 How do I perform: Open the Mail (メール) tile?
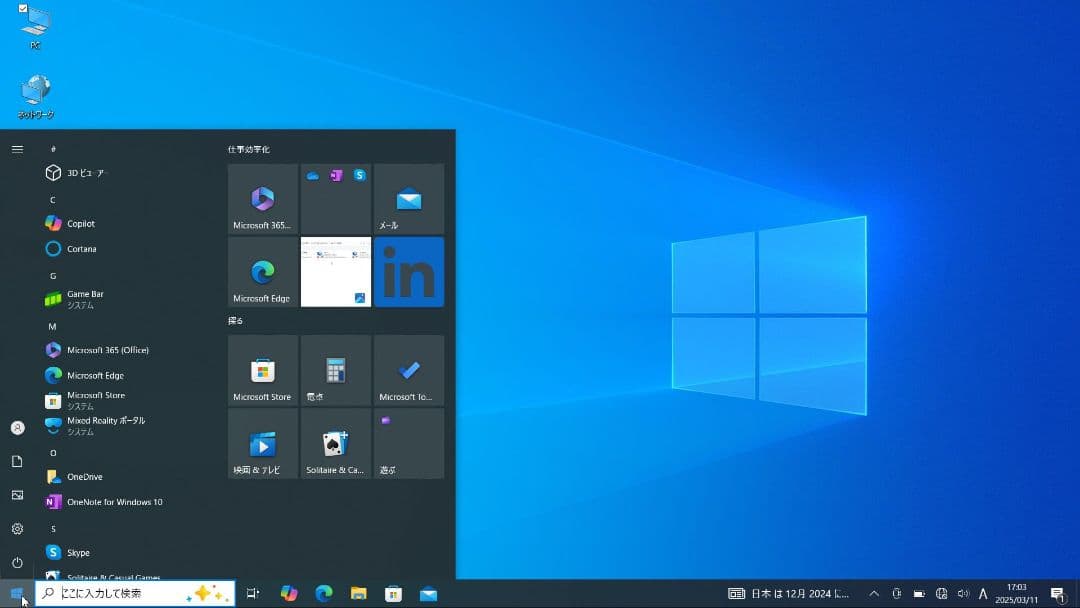click(409, 199)
